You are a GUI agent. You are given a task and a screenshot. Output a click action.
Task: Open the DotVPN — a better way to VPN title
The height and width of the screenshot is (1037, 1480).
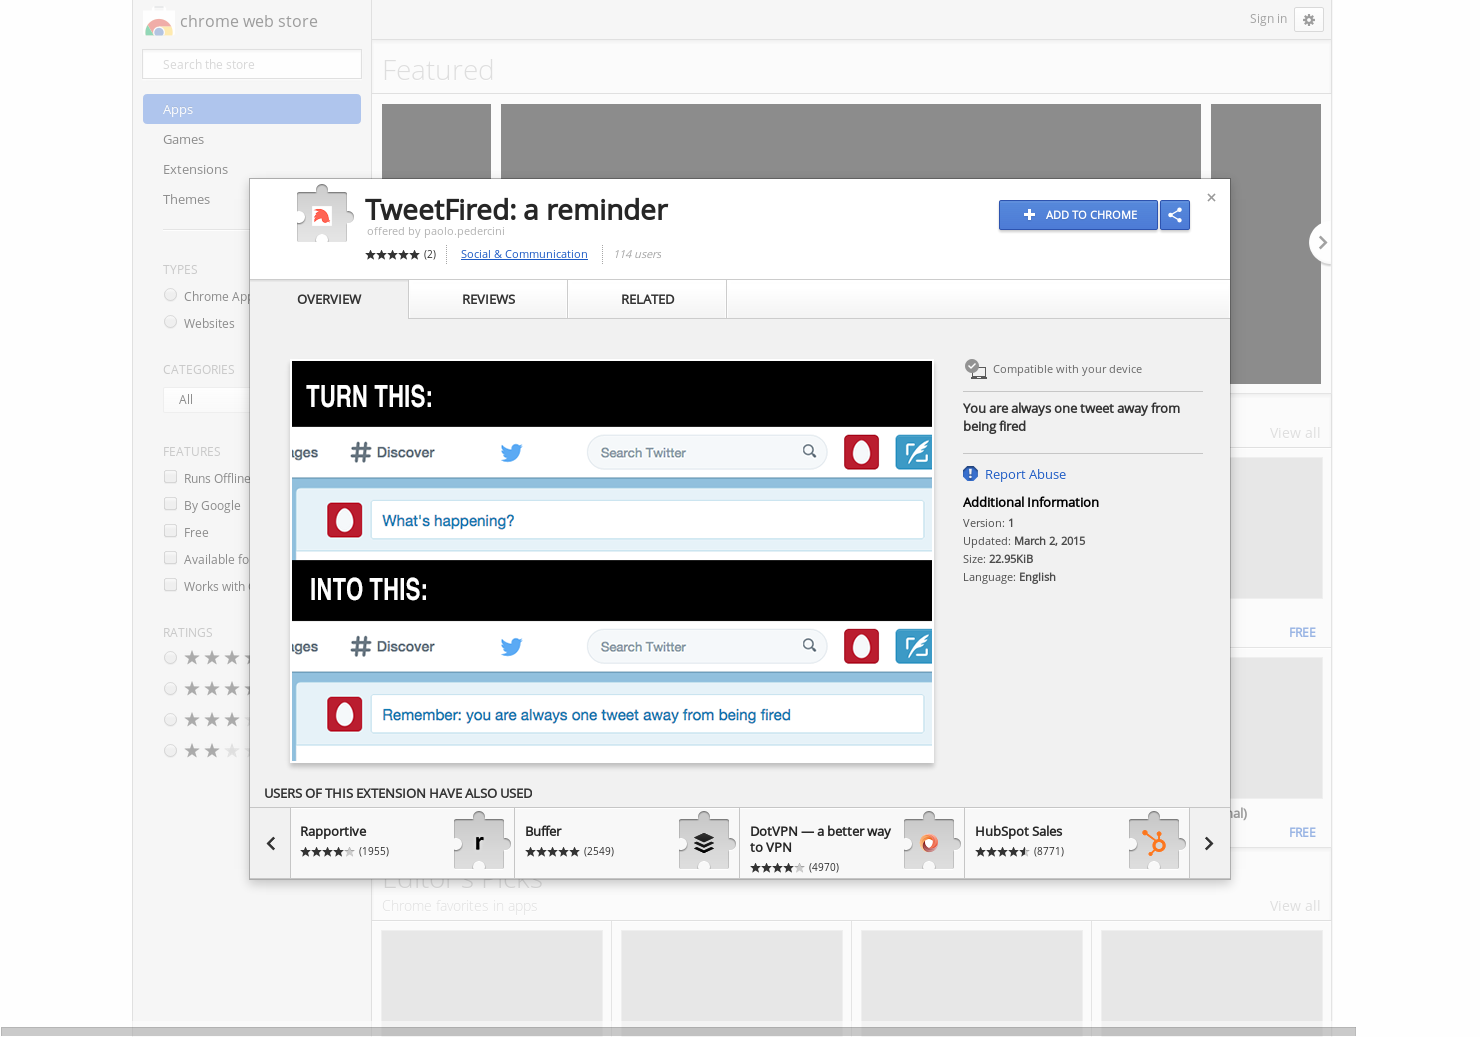coord(820,839)
